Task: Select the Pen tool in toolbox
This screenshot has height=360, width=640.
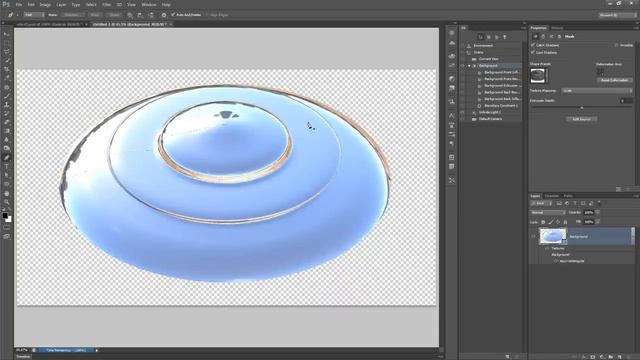Action: pos(7,158)
